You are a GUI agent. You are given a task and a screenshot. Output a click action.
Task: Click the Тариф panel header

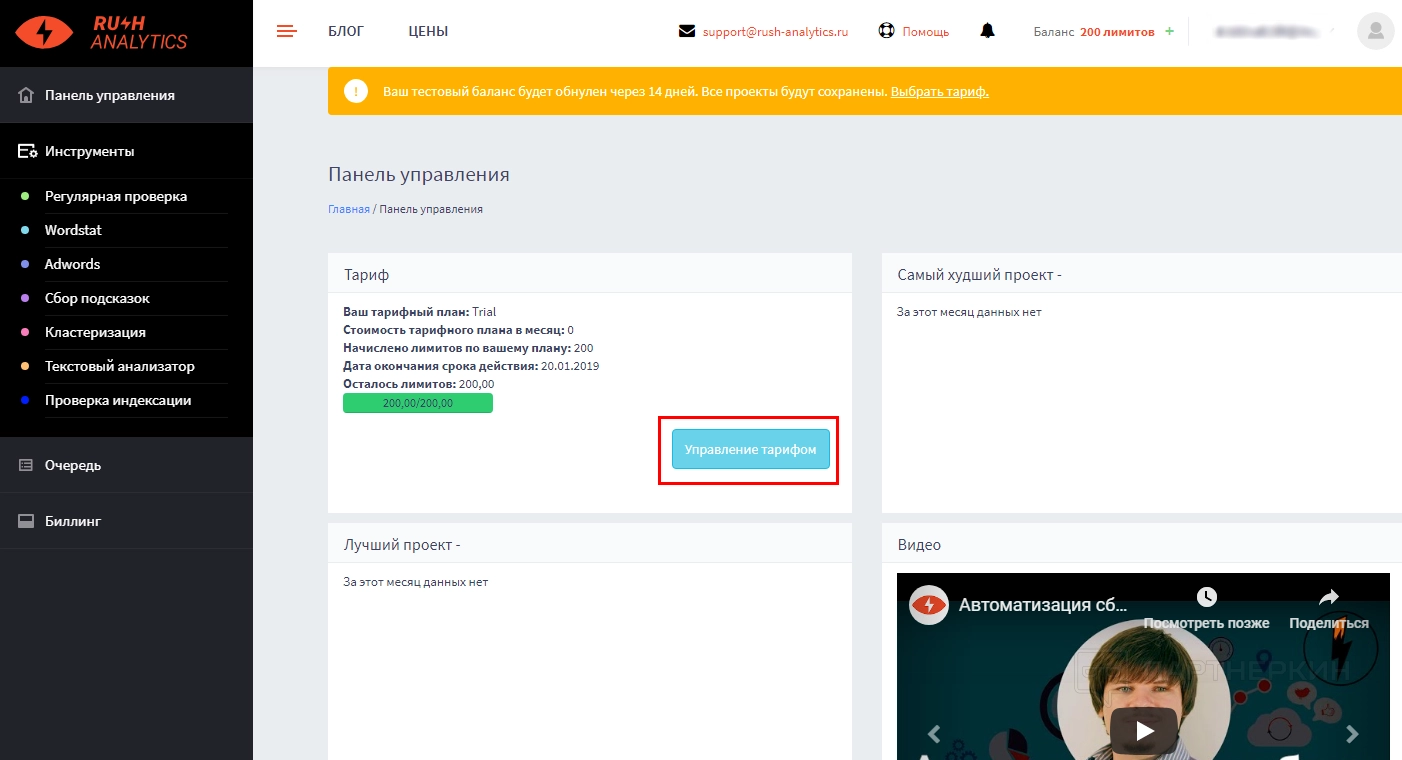[590, 273]
